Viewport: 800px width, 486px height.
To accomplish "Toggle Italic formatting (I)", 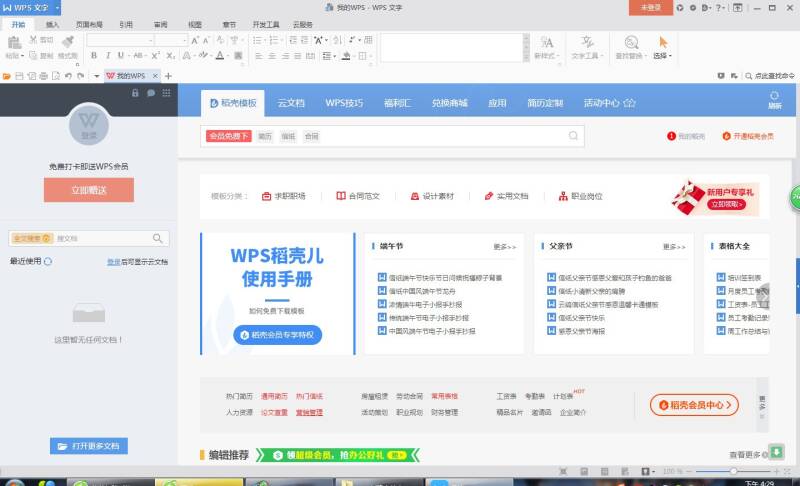I will click(x=108, y=55).
